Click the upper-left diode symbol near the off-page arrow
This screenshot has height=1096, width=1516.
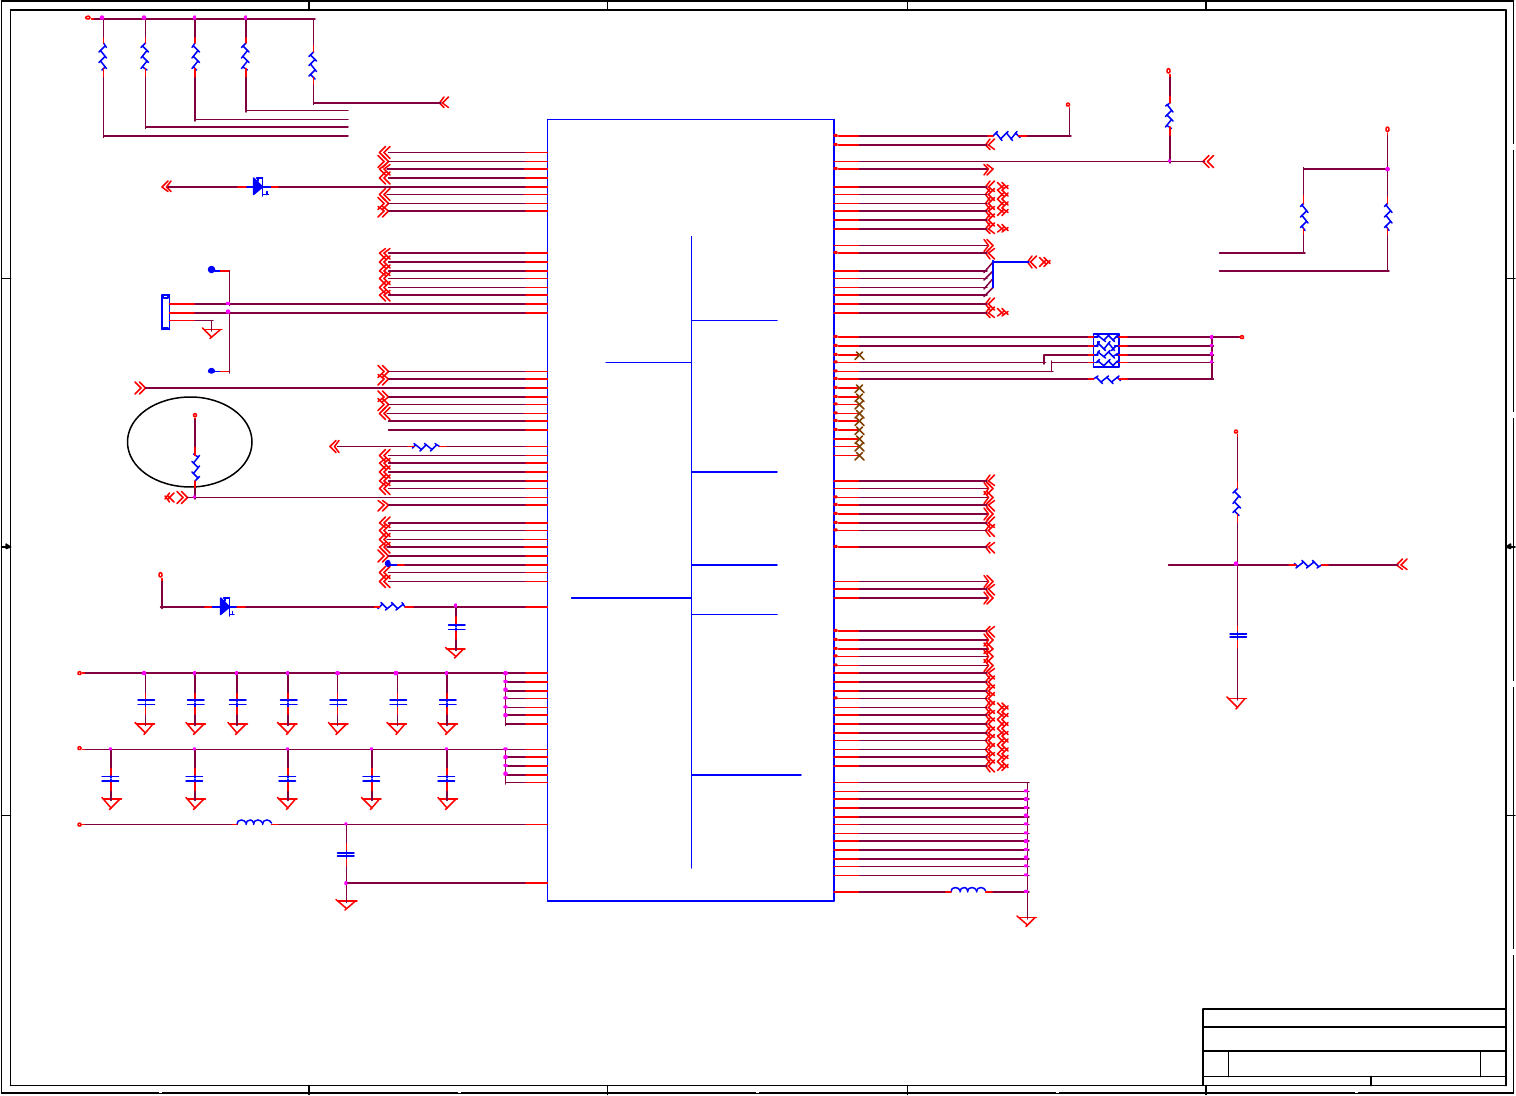click(259, 186)
